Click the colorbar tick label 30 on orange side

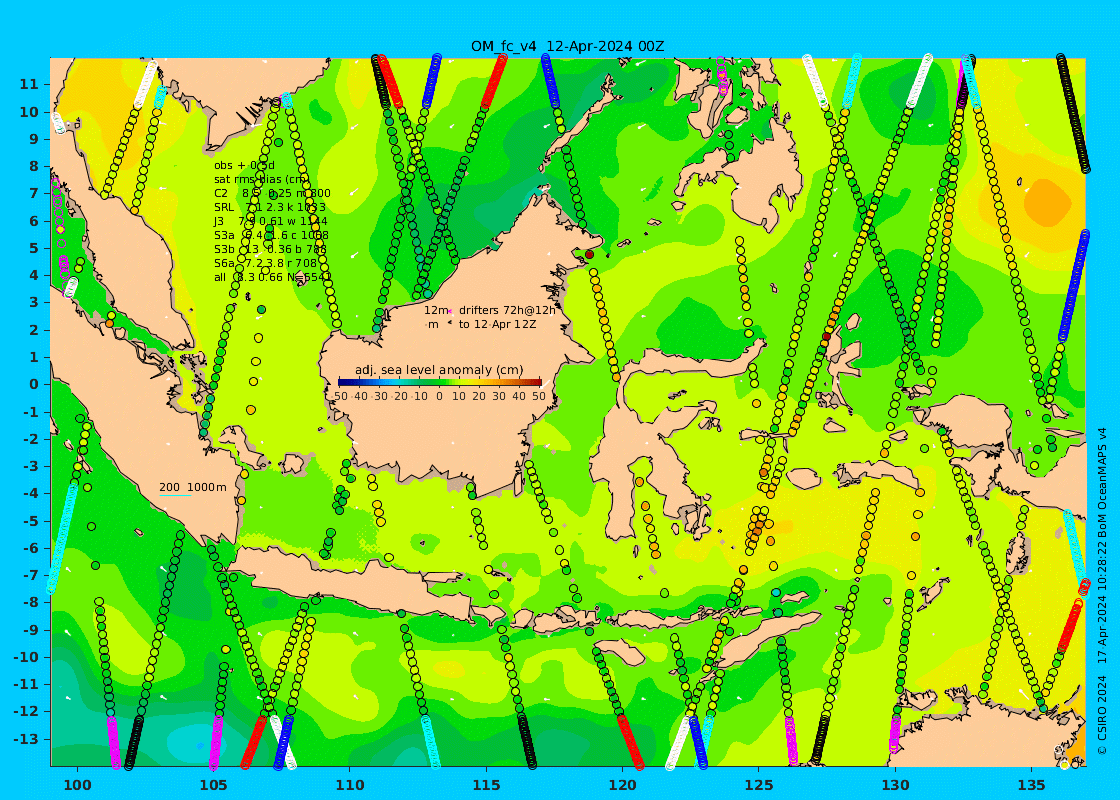(499, 396)
